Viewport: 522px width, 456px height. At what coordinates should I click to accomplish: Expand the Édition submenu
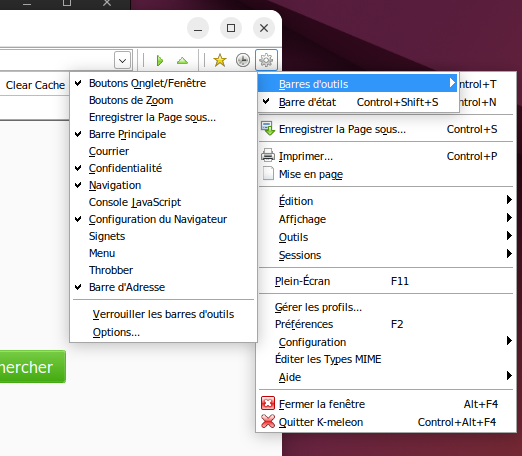point(386,201)
